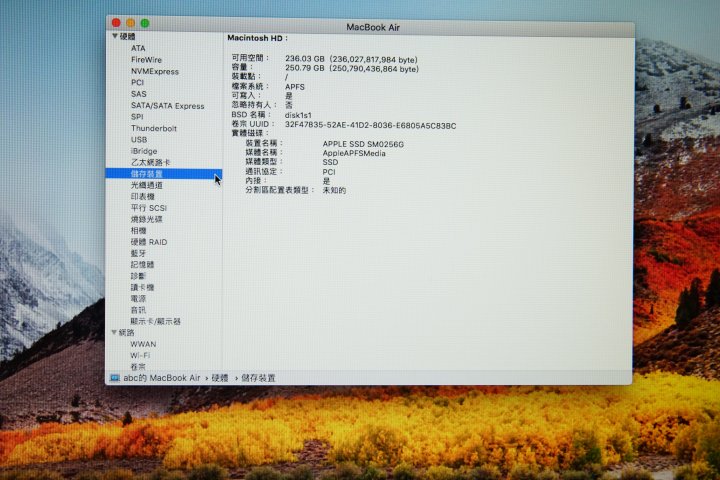This screenshot has height=480, width=720.
Task: Open 光纖通道 in the sidebar
Action: pyautogui.click(x=146, y=185)
